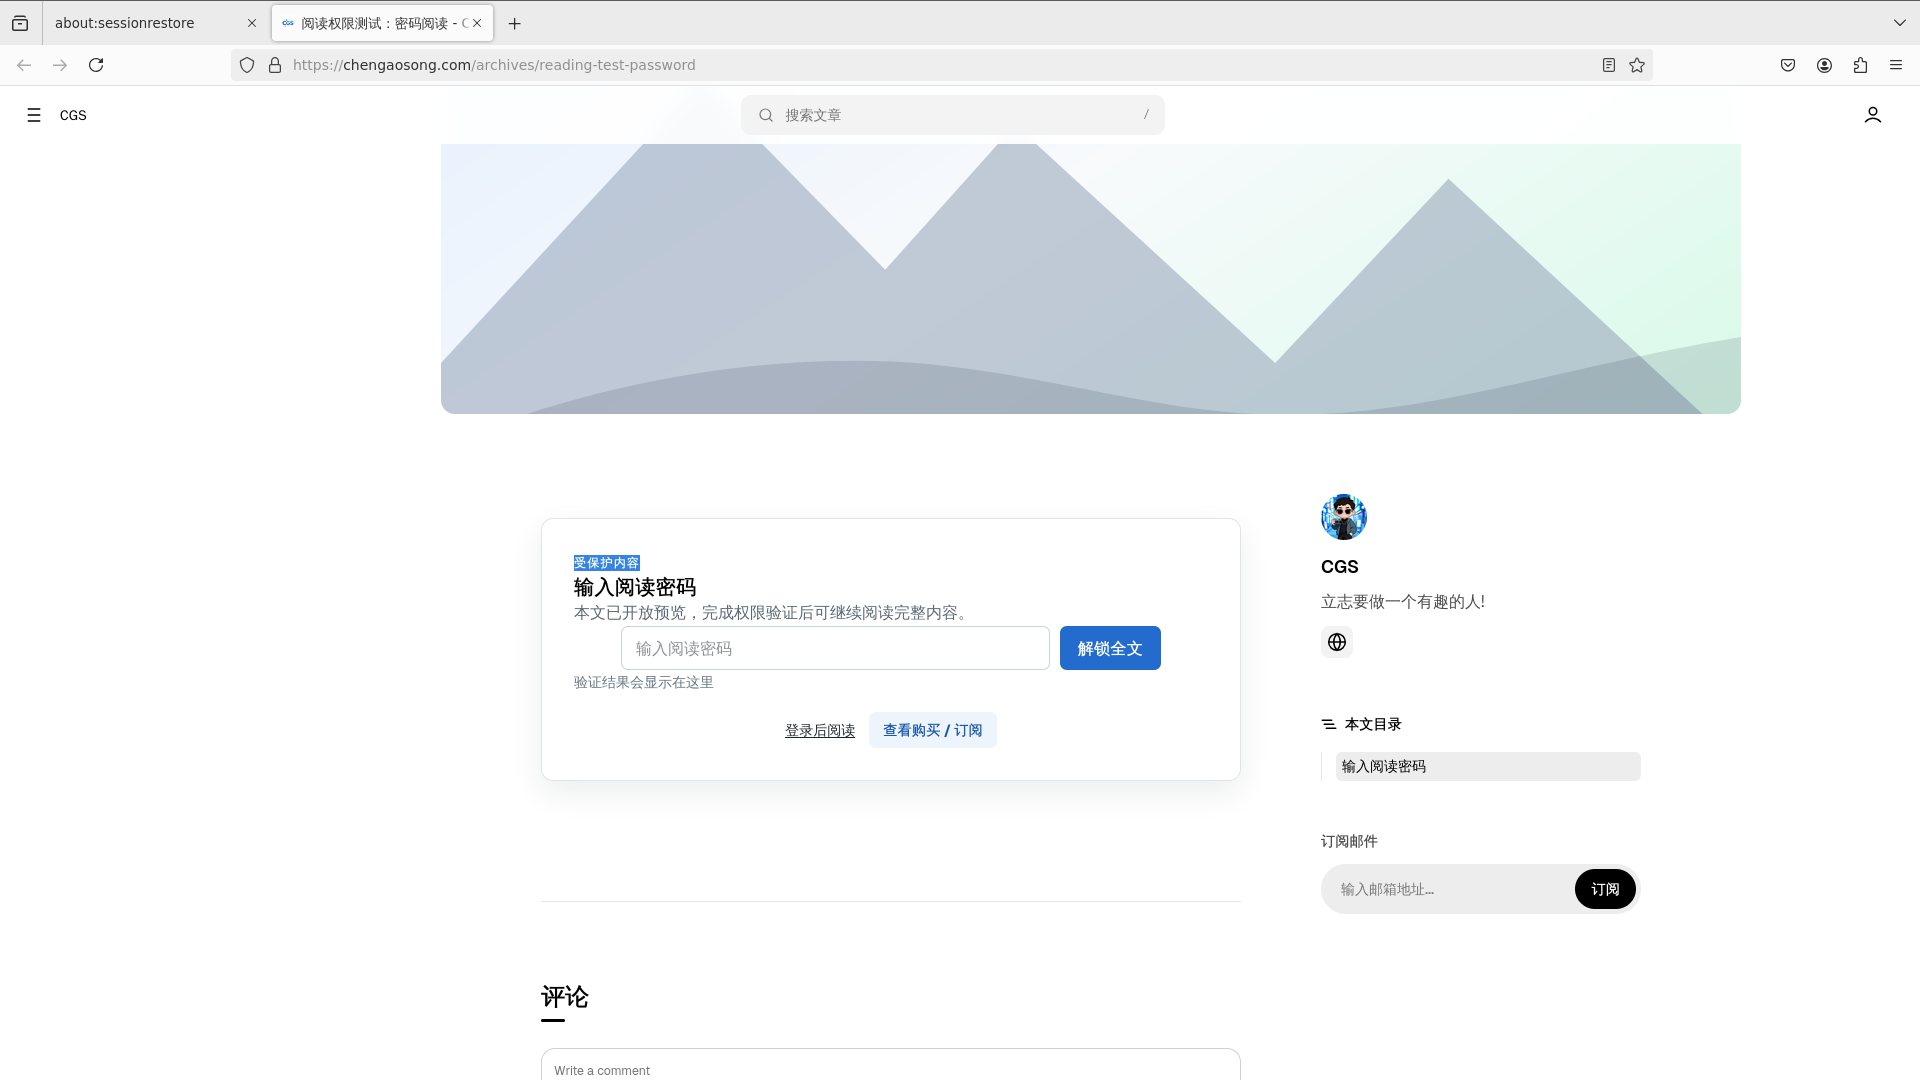1920x1080 pixels.
Task: Open the tracking protection shield icon
Action: [x=247, y=65]
